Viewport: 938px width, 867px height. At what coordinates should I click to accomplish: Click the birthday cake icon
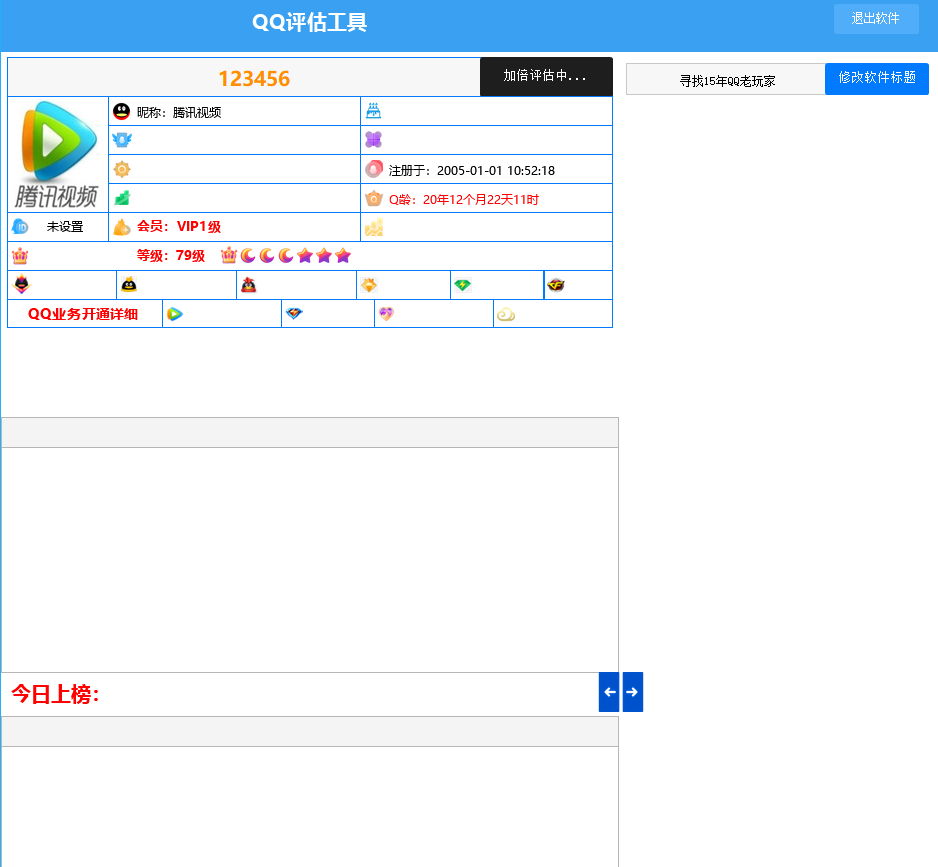click(373, 111)
